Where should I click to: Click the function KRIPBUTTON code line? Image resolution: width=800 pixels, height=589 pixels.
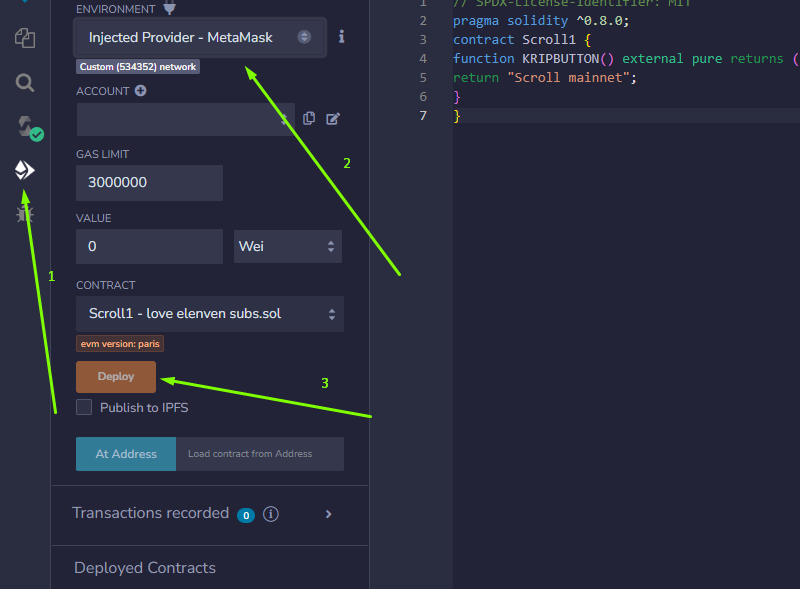click(x=626, y=59)
